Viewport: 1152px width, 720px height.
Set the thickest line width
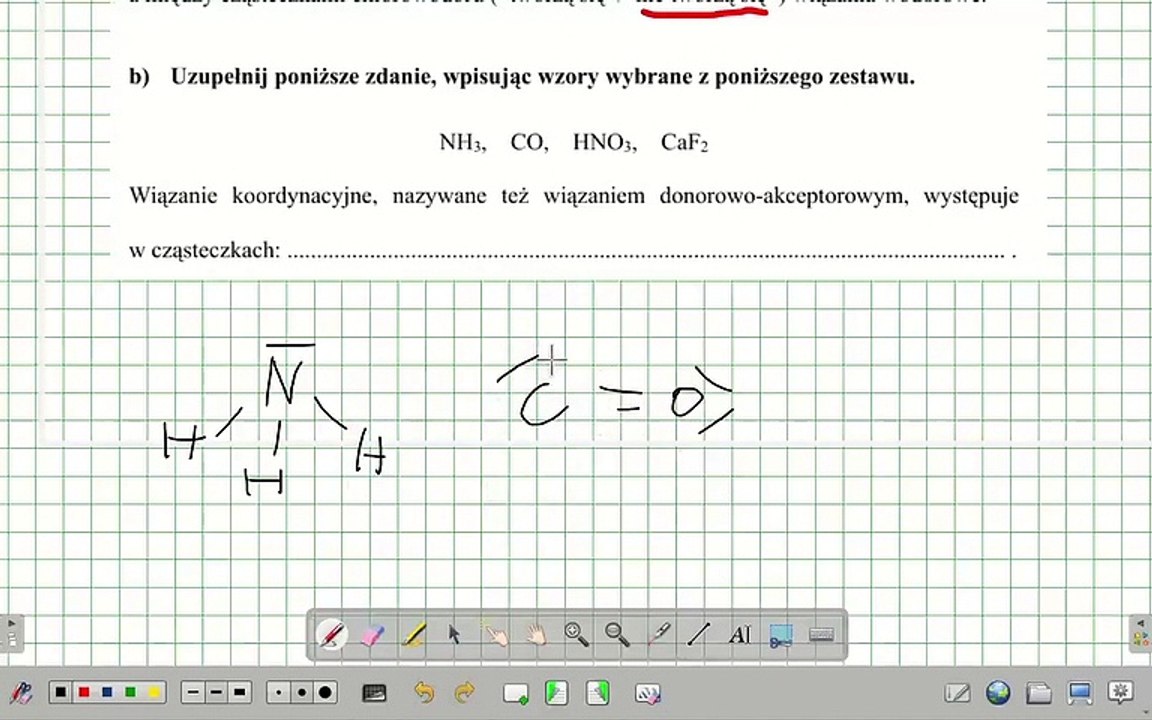(240, 692)
